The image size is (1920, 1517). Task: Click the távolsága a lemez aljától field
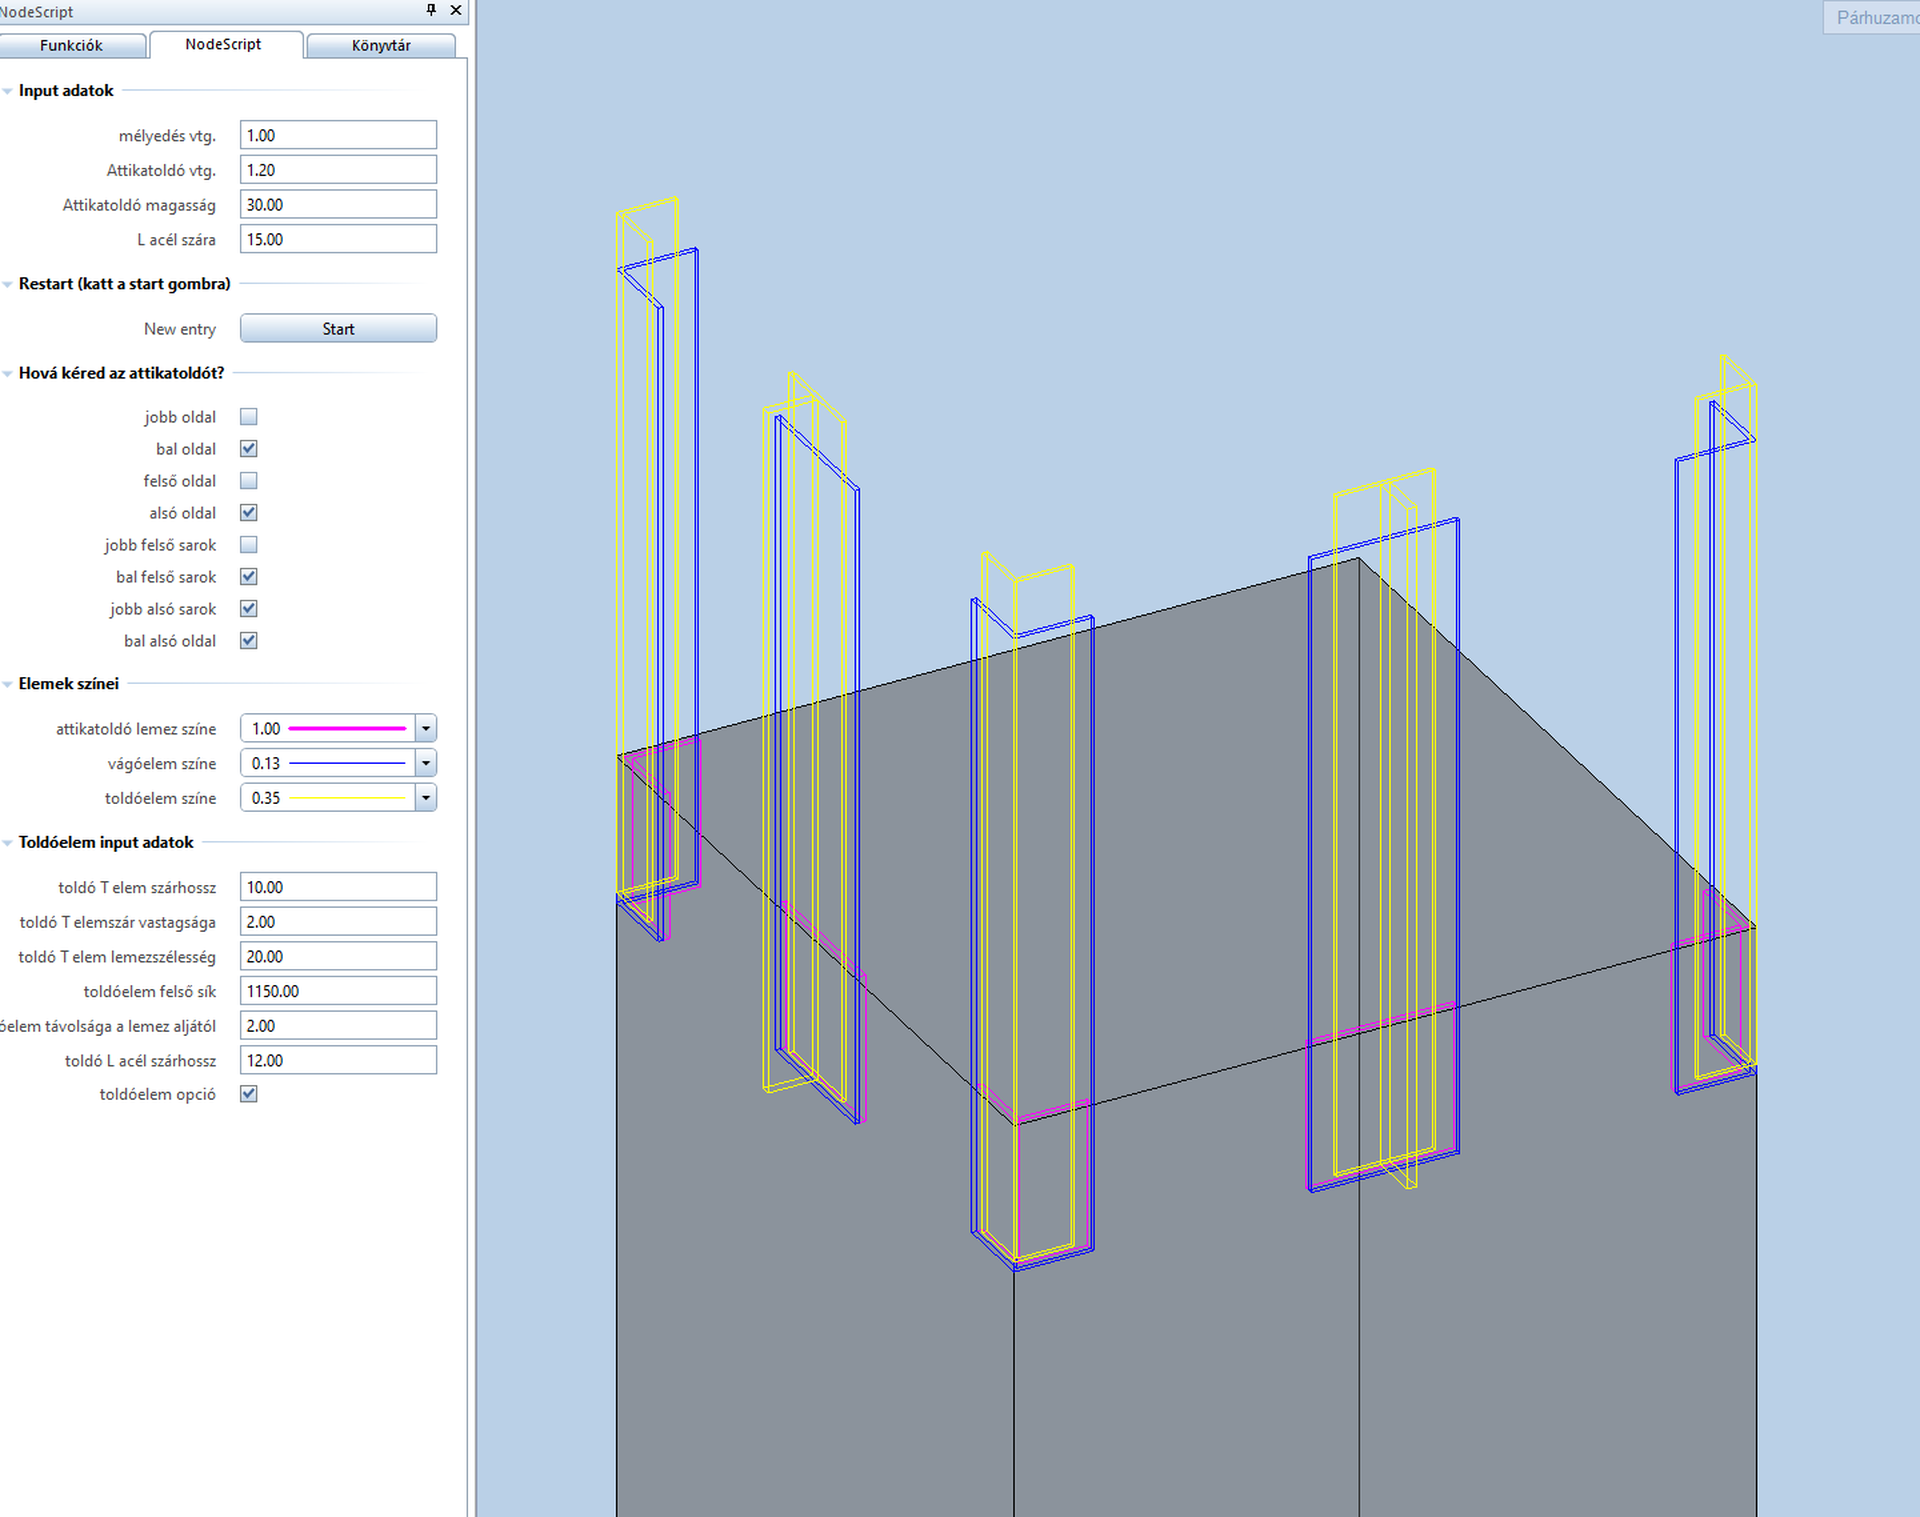click(x=338, y=1025)
